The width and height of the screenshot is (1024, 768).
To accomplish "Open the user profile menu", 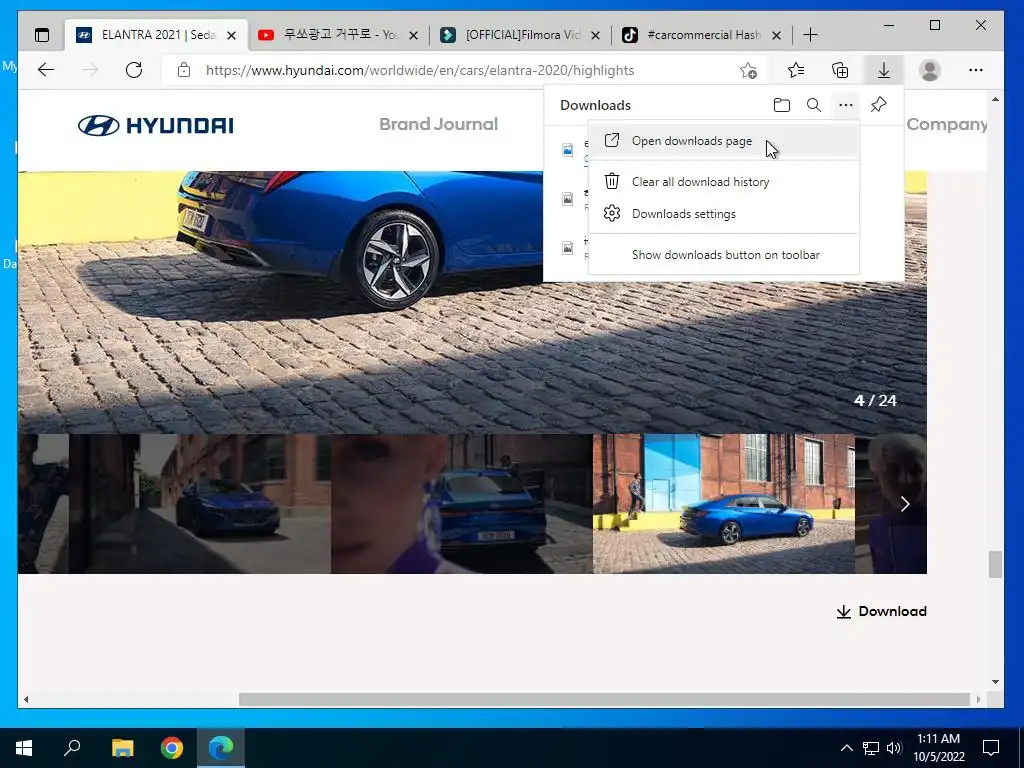I will click(x=929, y=70).
